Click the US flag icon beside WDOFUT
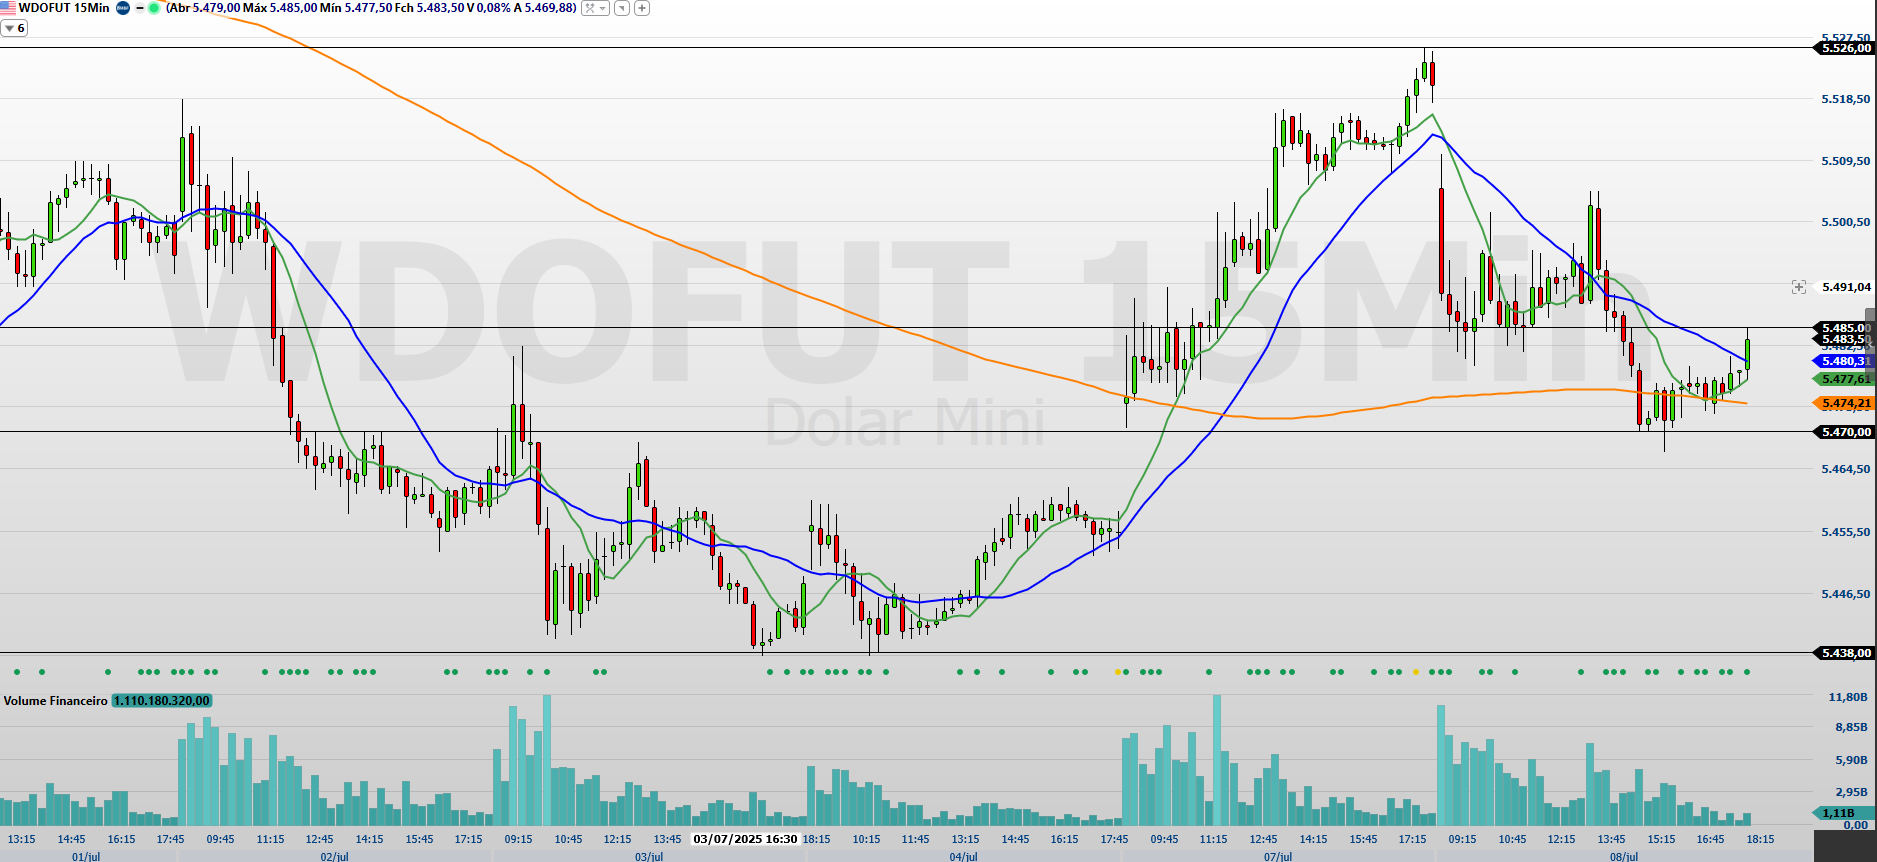The image size is (1877, 862). 8,8
